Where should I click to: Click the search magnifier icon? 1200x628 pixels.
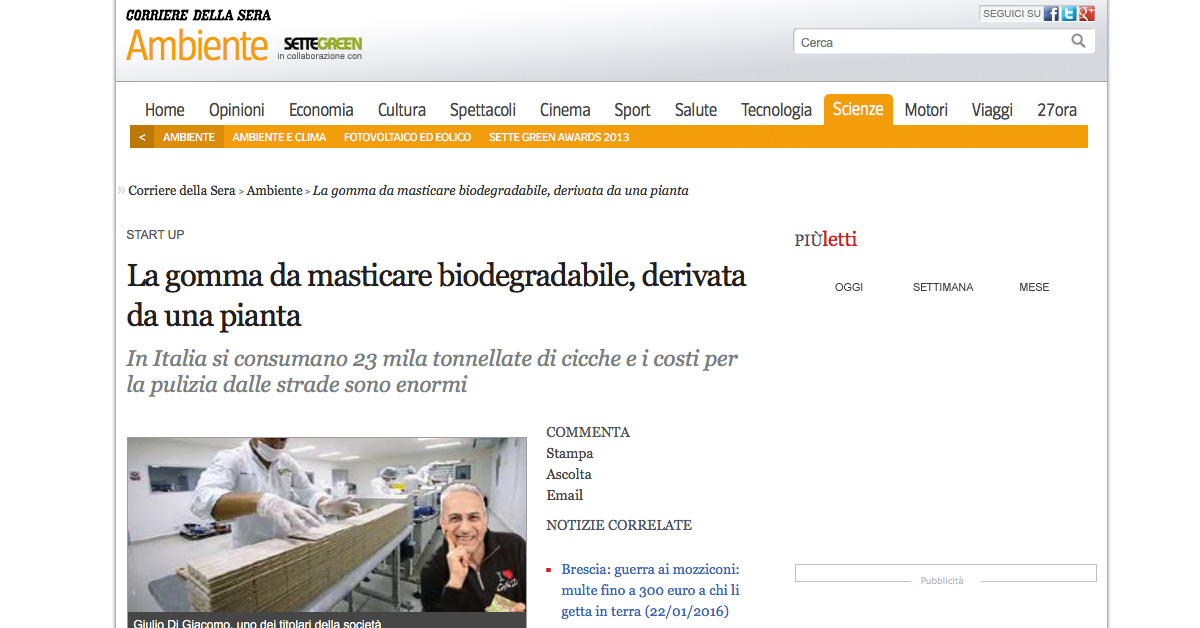[x=1078, y=41]
